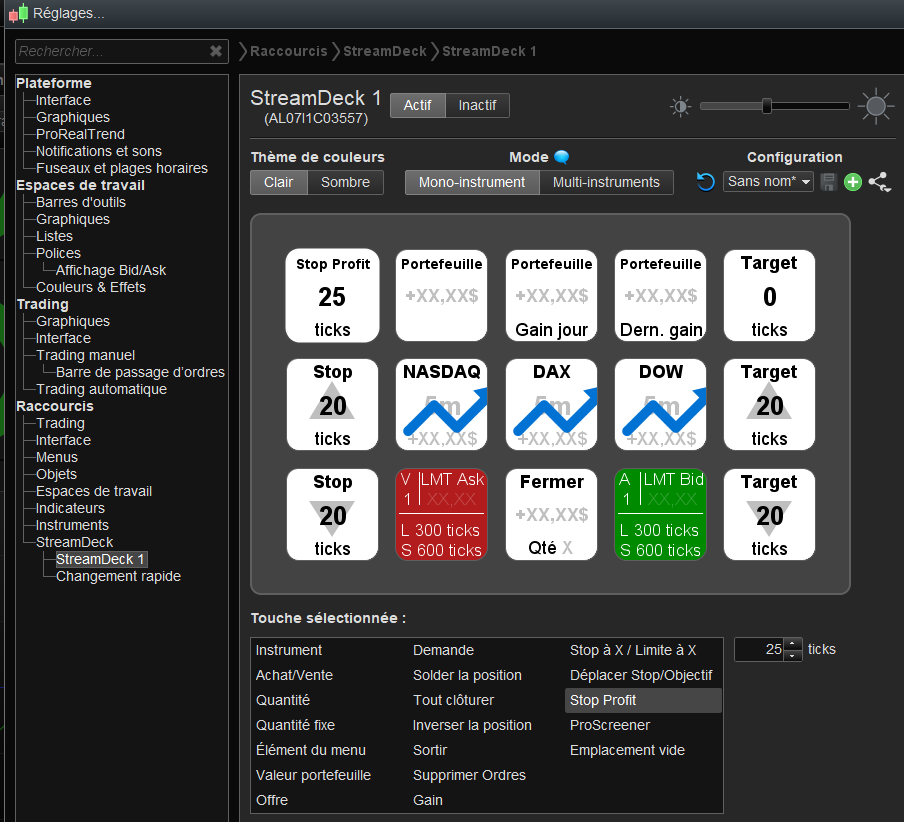
Task: Choose the Sombre color theme
Action: [x=345, y=182]
